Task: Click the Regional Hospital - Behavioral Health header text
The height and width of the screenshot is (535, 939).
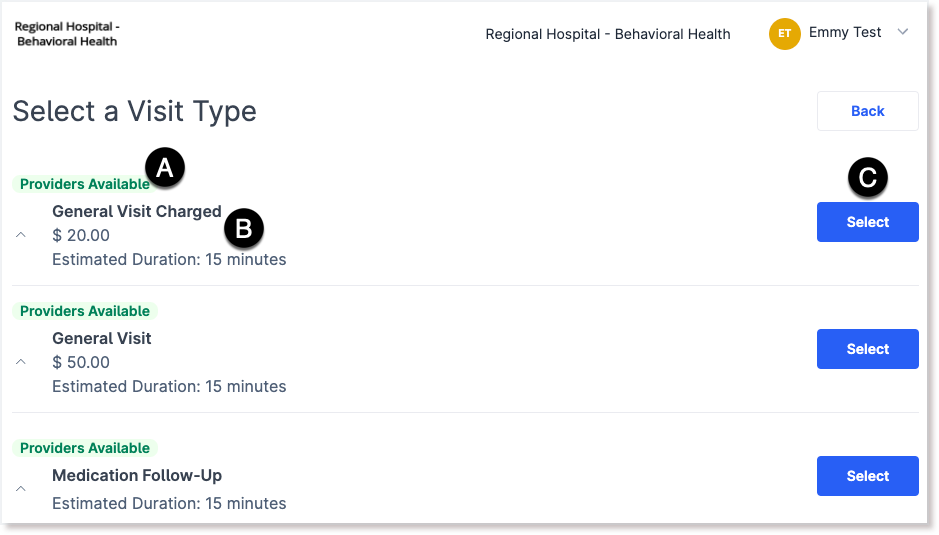Action: coord(608,34)
